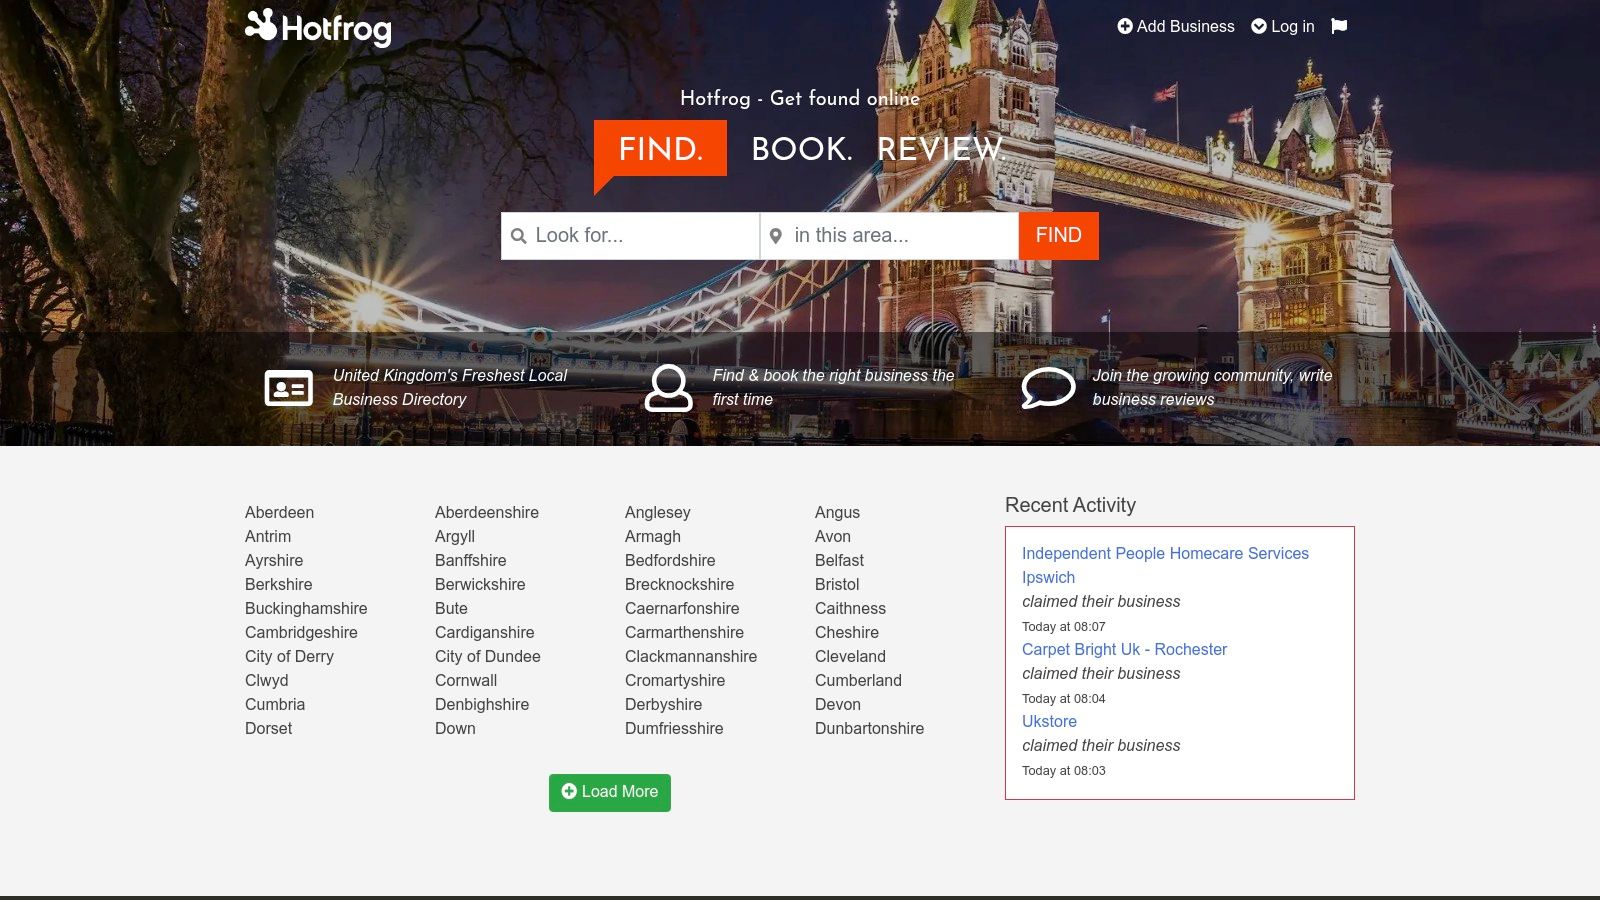
Task: Open the Derbyshire region link
Action: tap(664, 704)
